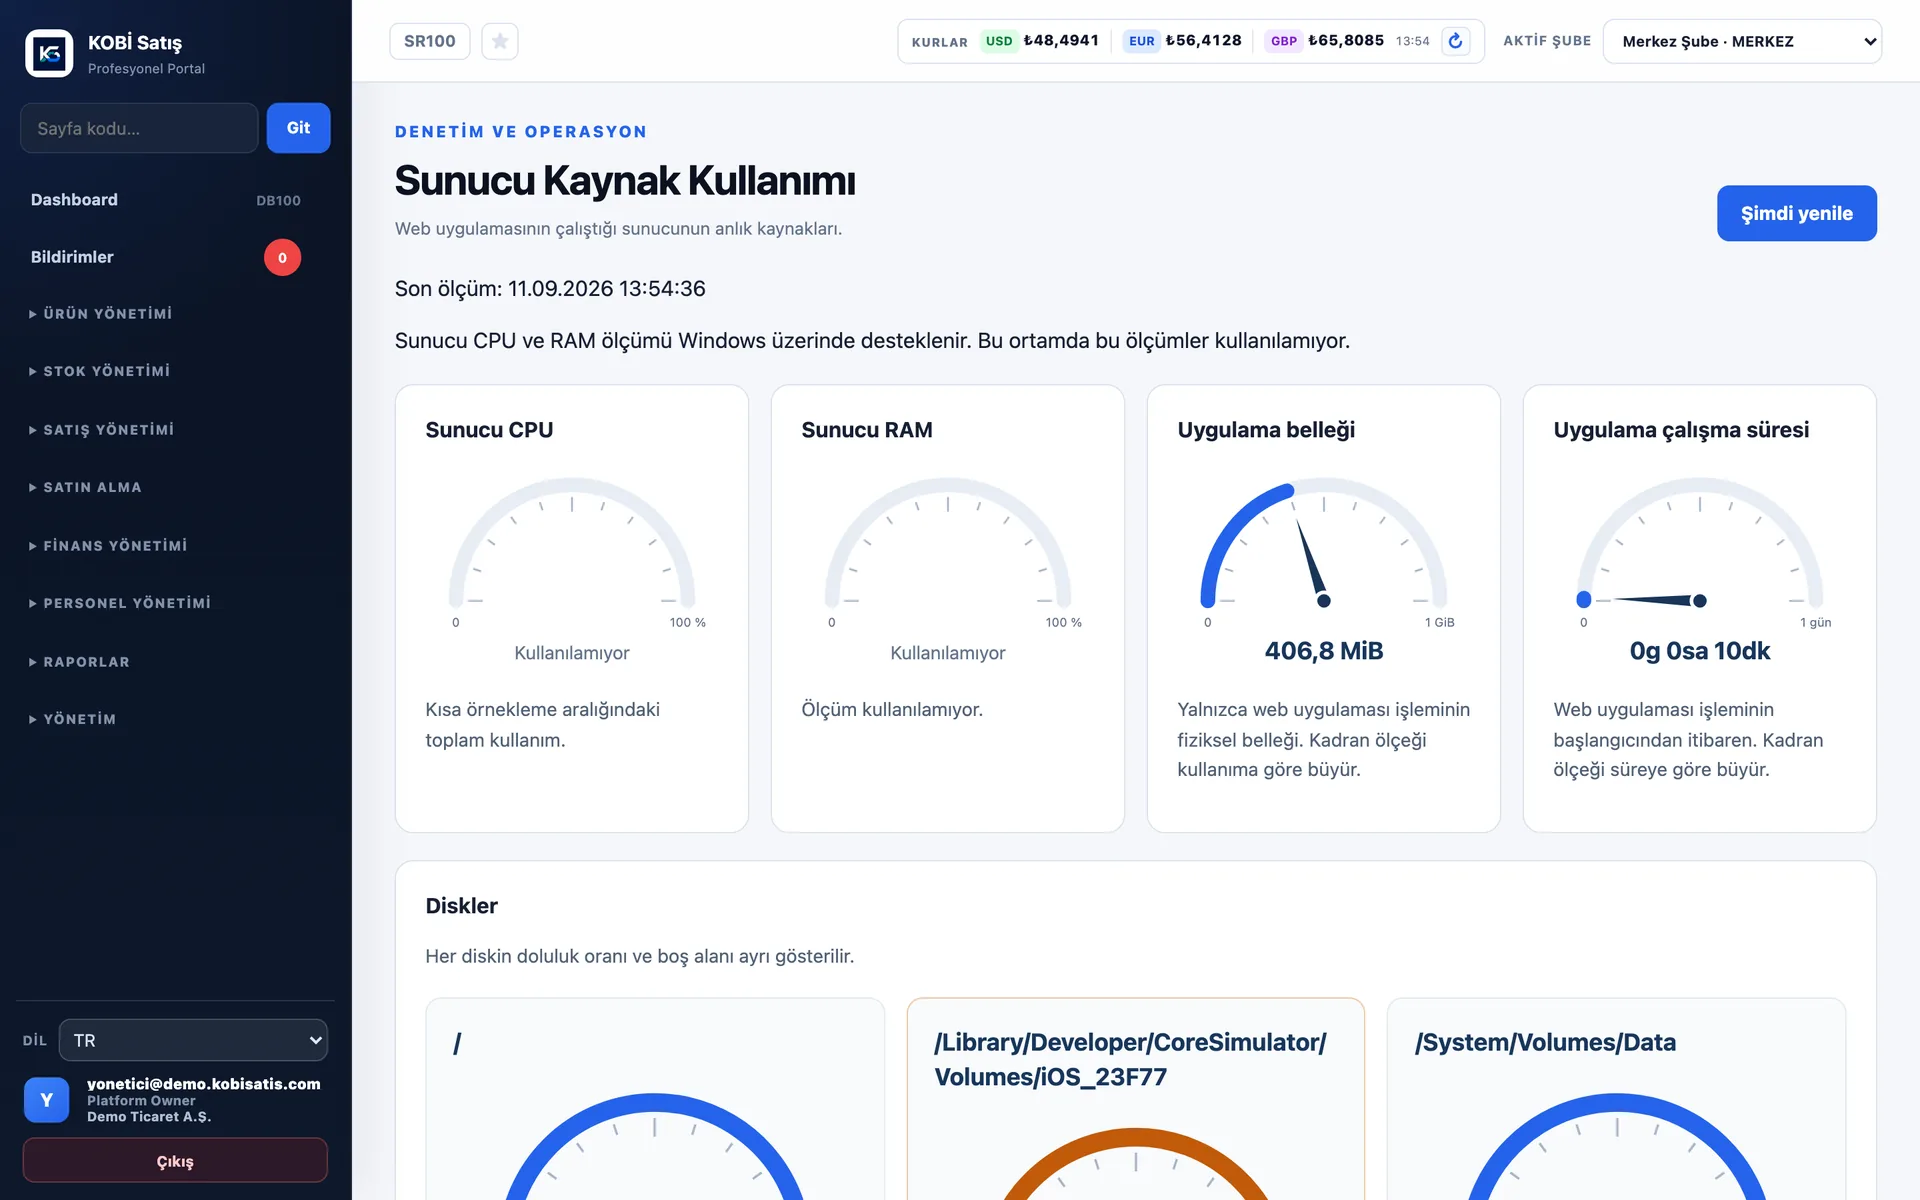Screen dimensions: 1920x1200
Task: Click the DB100 code next to Dashboard
Action: coord(278,200)
